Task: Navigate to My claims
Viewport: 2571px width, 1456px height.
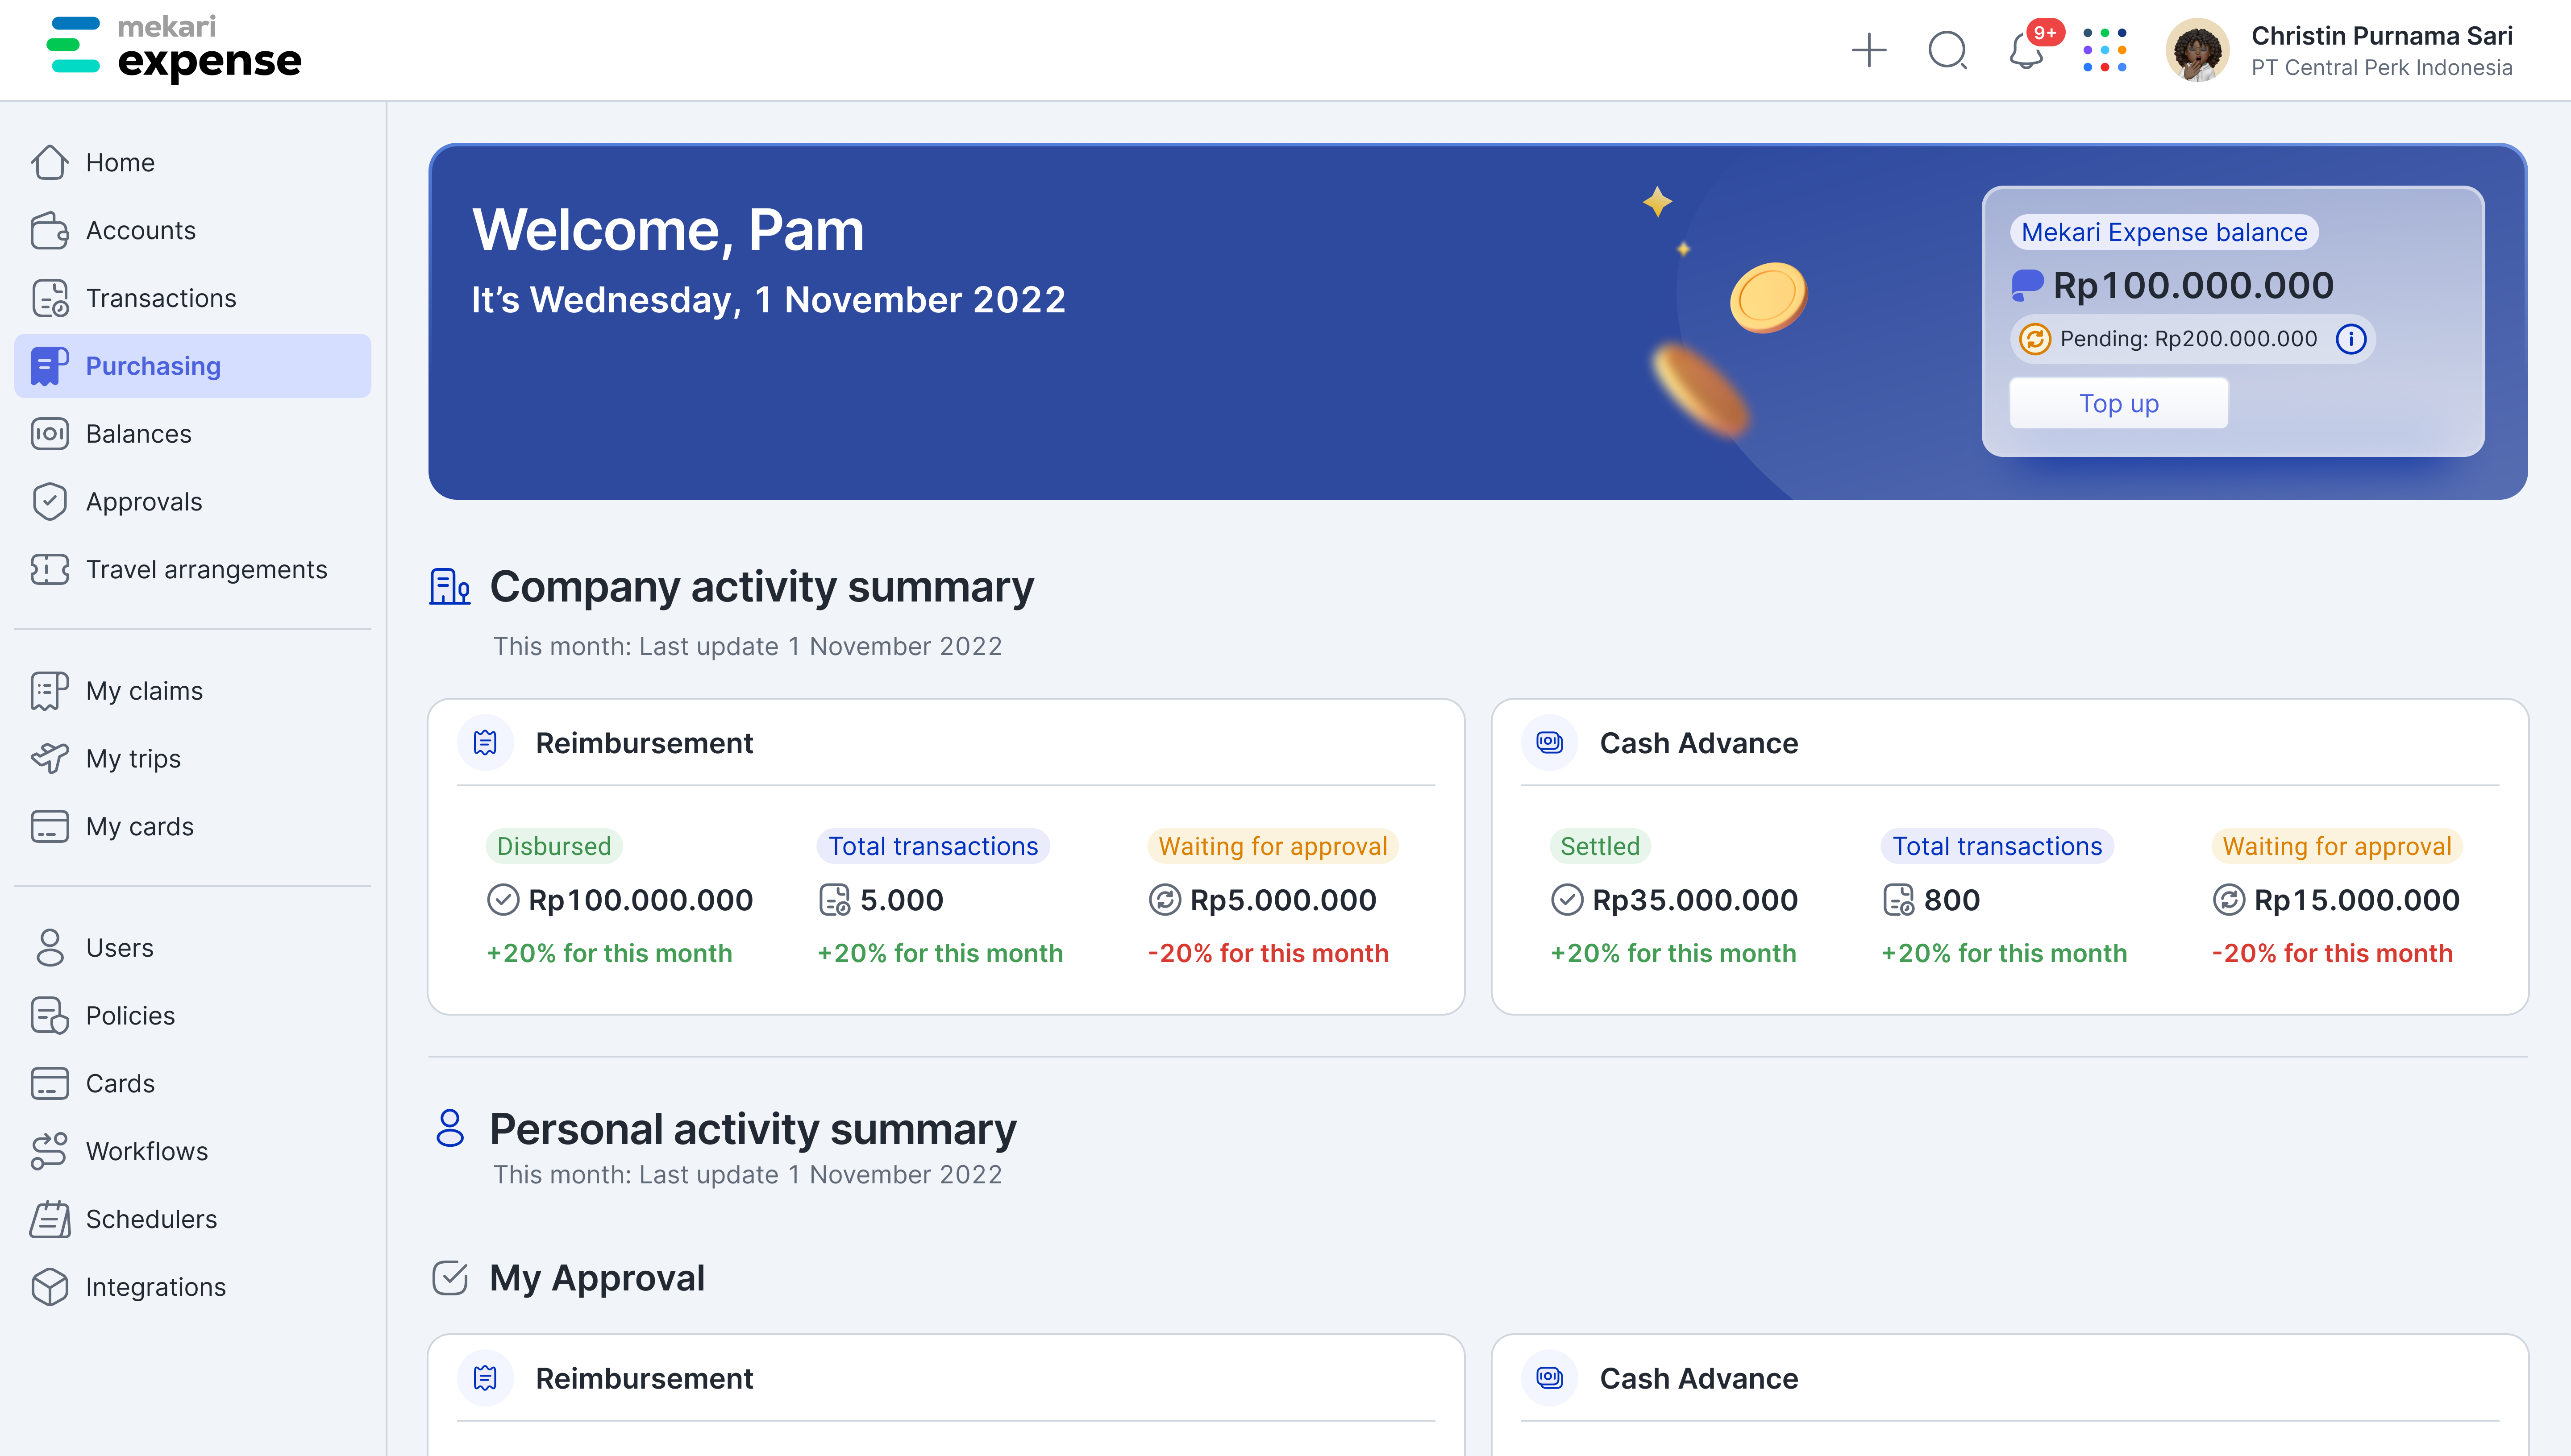Action: point(144,691)
